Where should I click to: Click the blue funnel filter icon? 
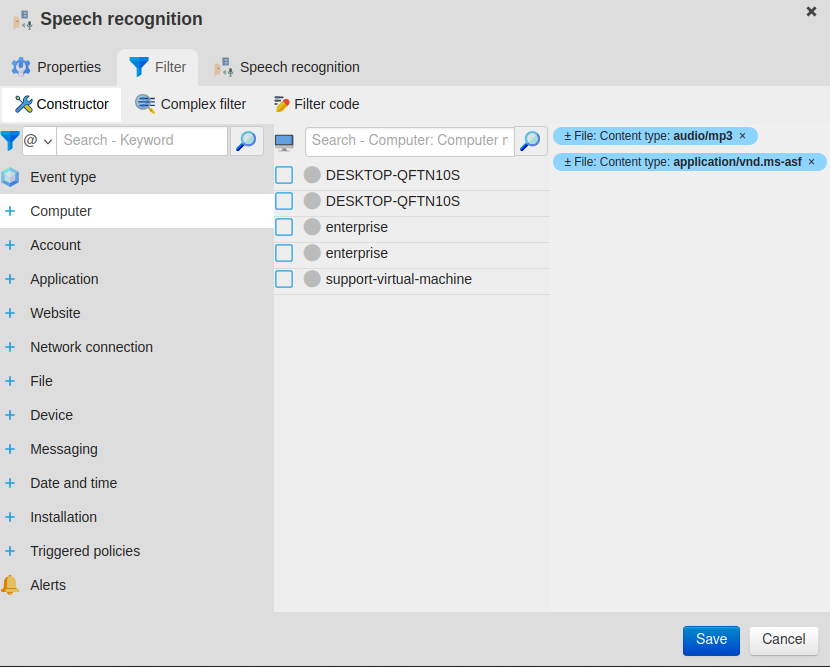10,141
